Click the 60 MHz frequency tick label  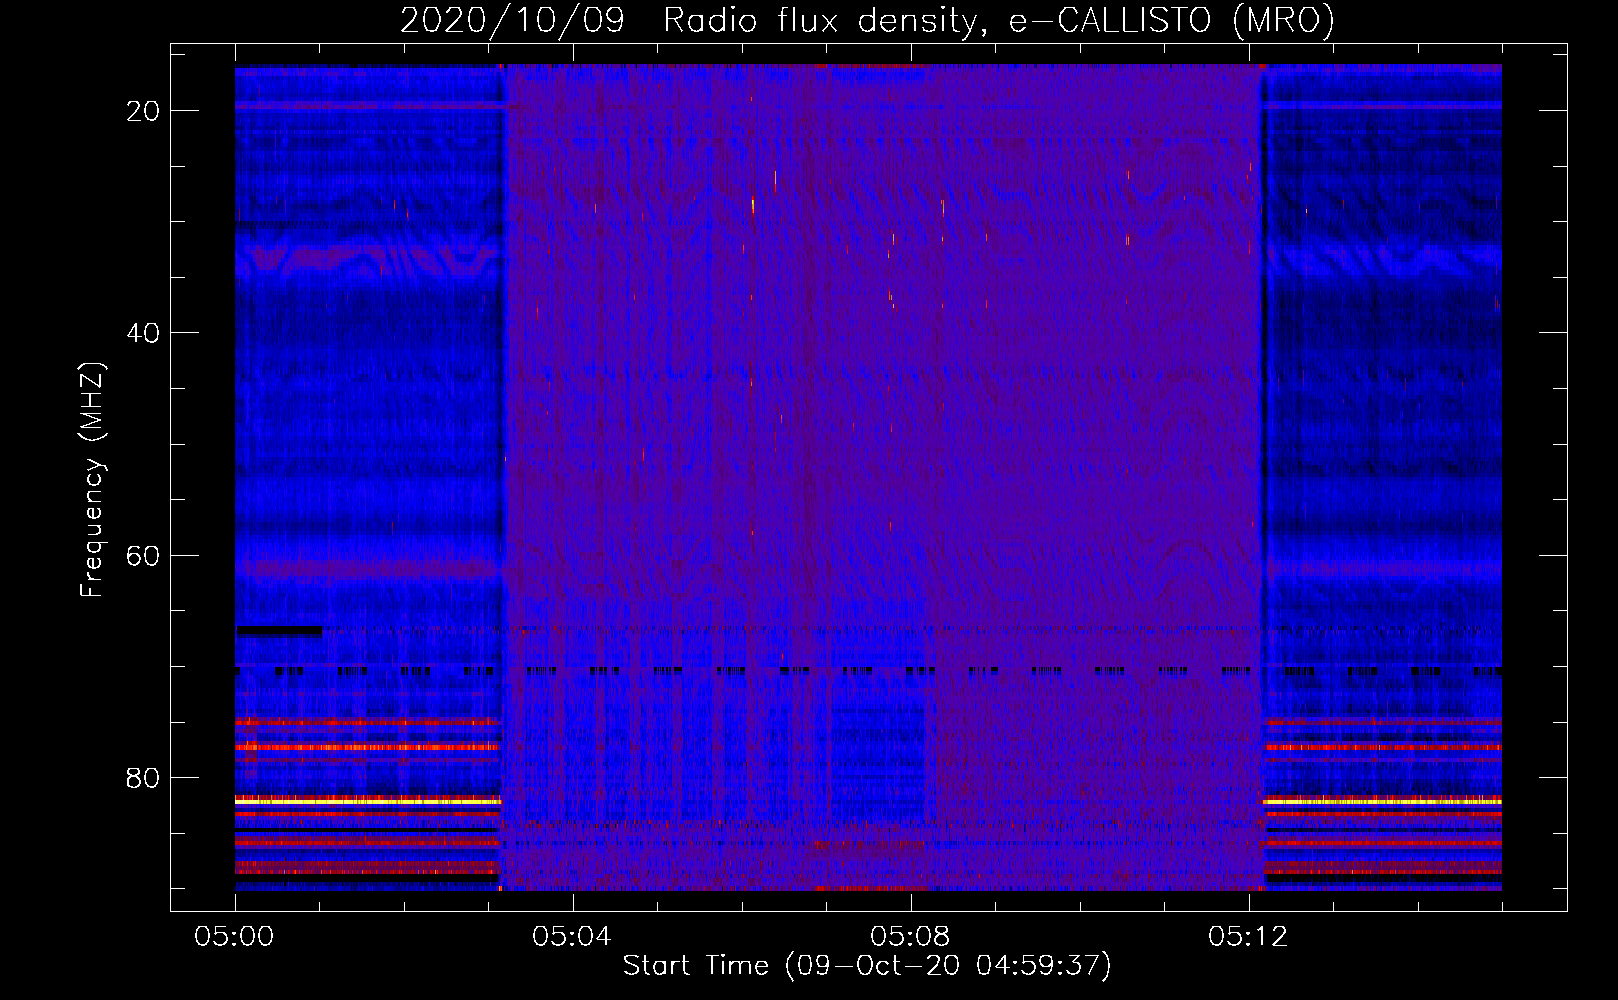[x=143, y=555]
